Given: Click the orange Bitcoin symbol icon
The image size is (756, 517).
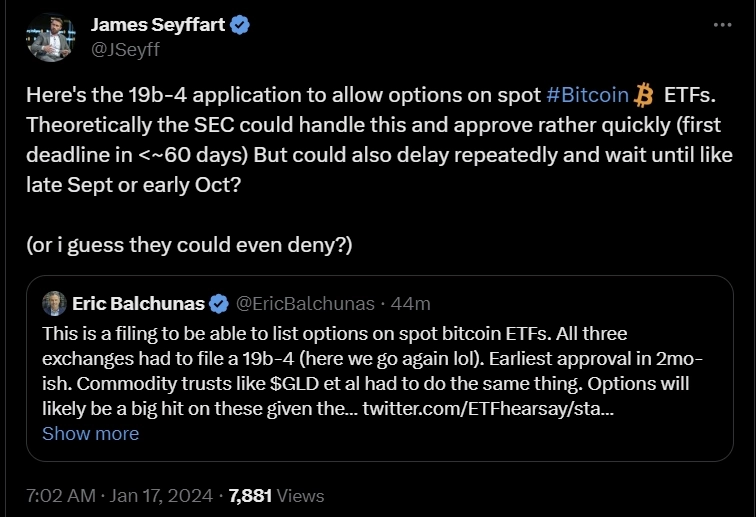Looking at the screenshot, I should (x=644, y=95).
